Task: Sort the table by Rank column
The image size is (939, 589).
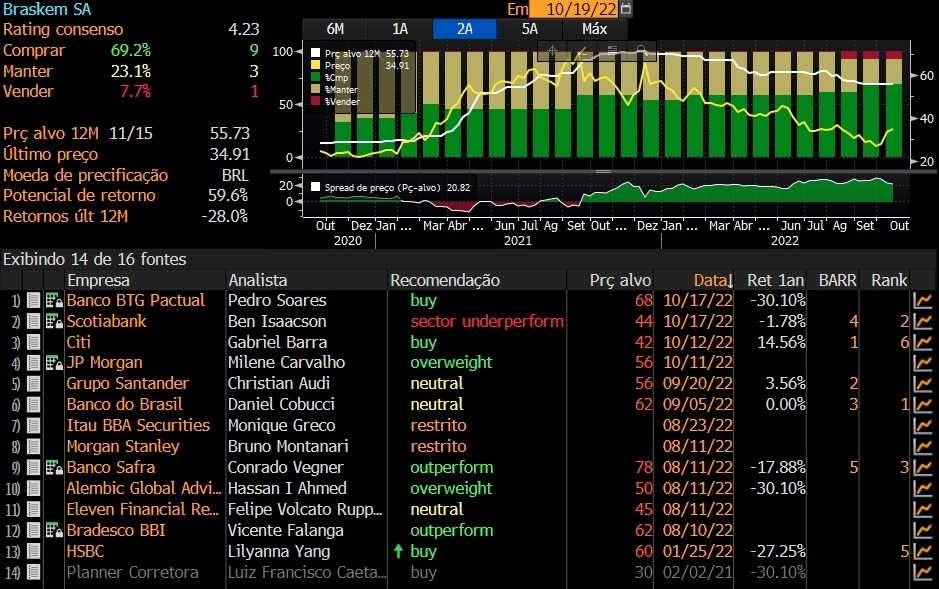Action: point(889,280)
